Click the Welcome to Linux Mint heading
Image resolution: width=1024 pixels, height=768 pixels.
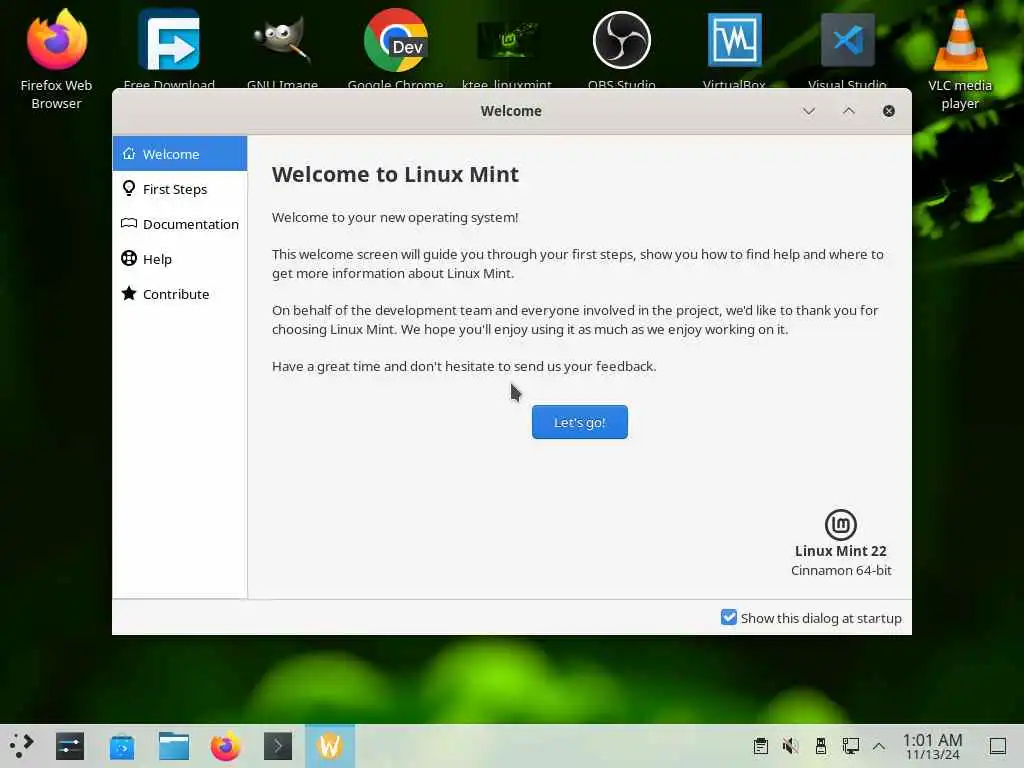point(395,174)
